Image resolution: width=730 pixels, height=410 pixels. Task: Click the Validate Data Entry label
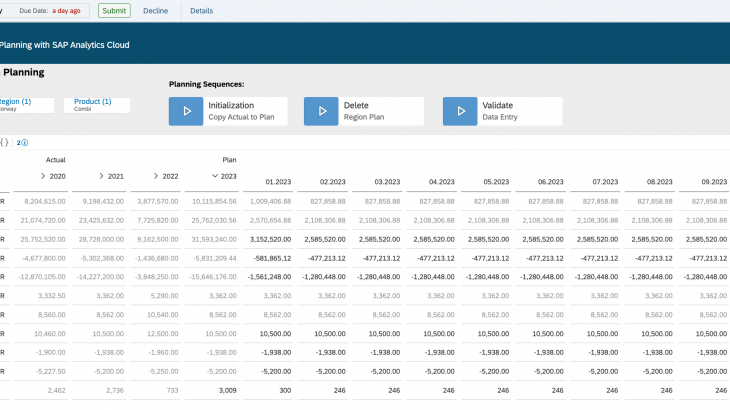(x=500, y=111)
